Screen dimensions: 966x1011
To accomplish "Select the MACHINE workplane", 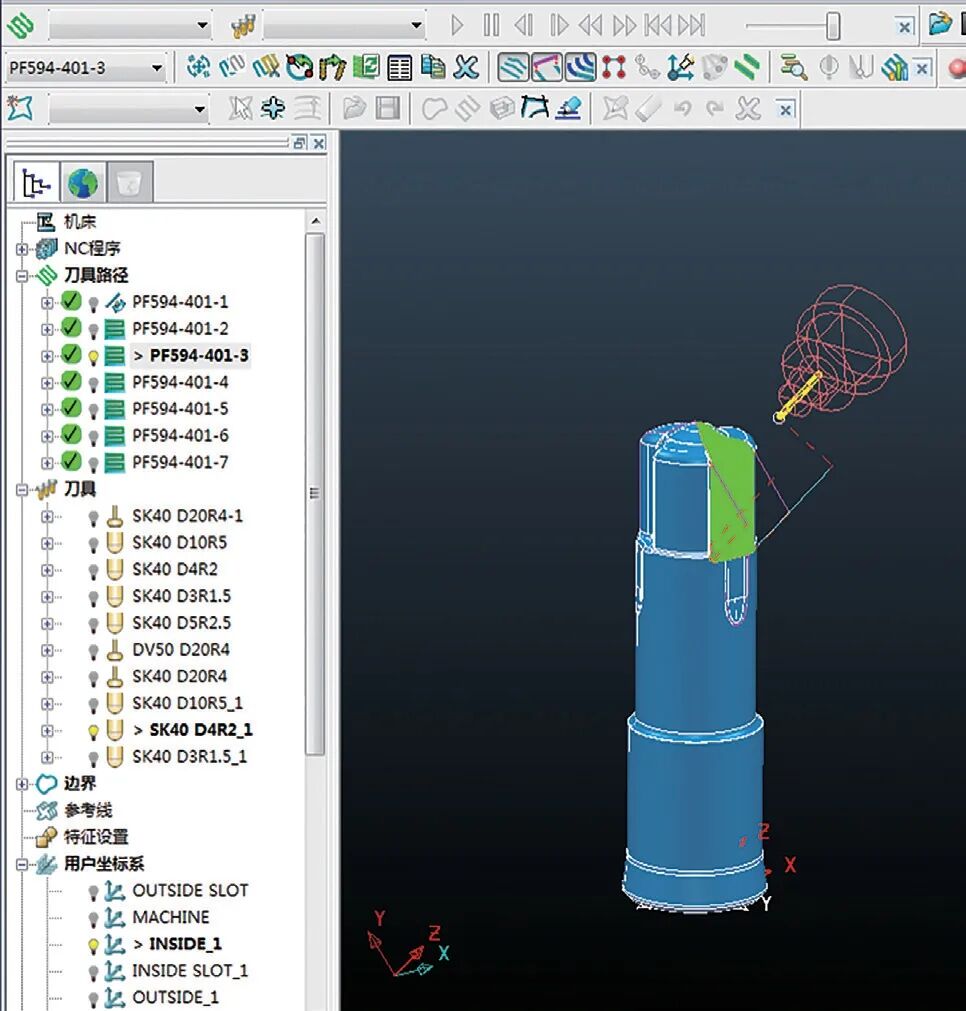I will (x=170, y=917).
